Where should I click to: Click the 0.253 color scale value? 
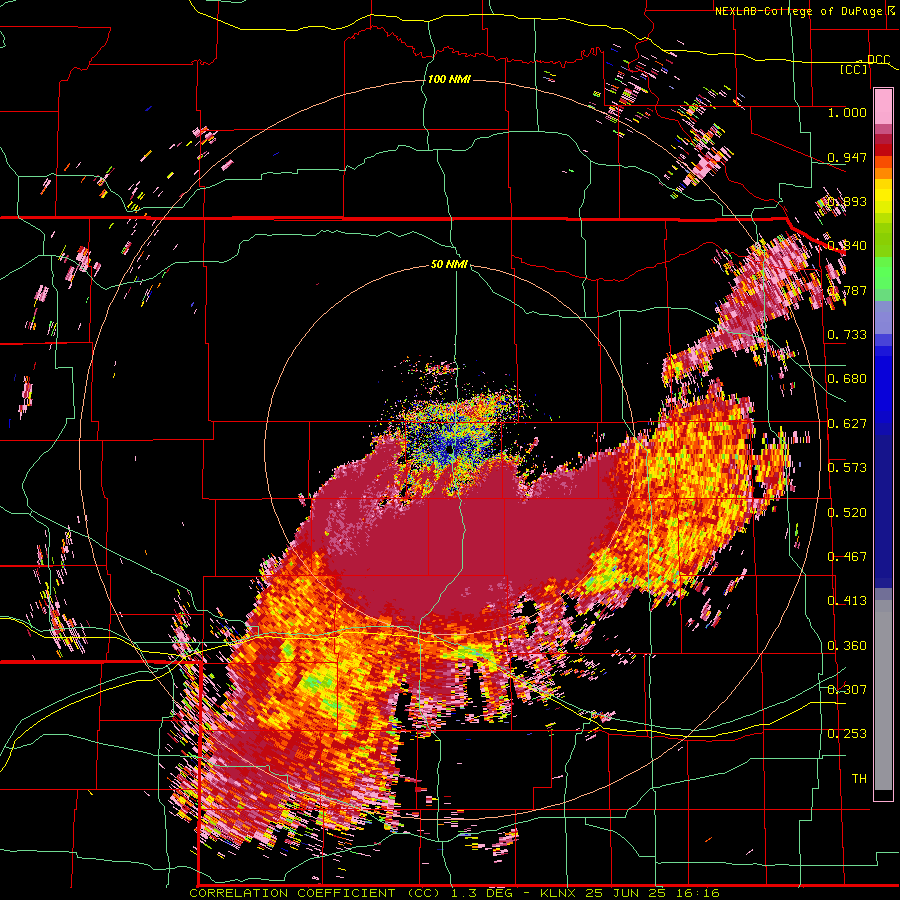pyautogui.click(x=847, y=734)
